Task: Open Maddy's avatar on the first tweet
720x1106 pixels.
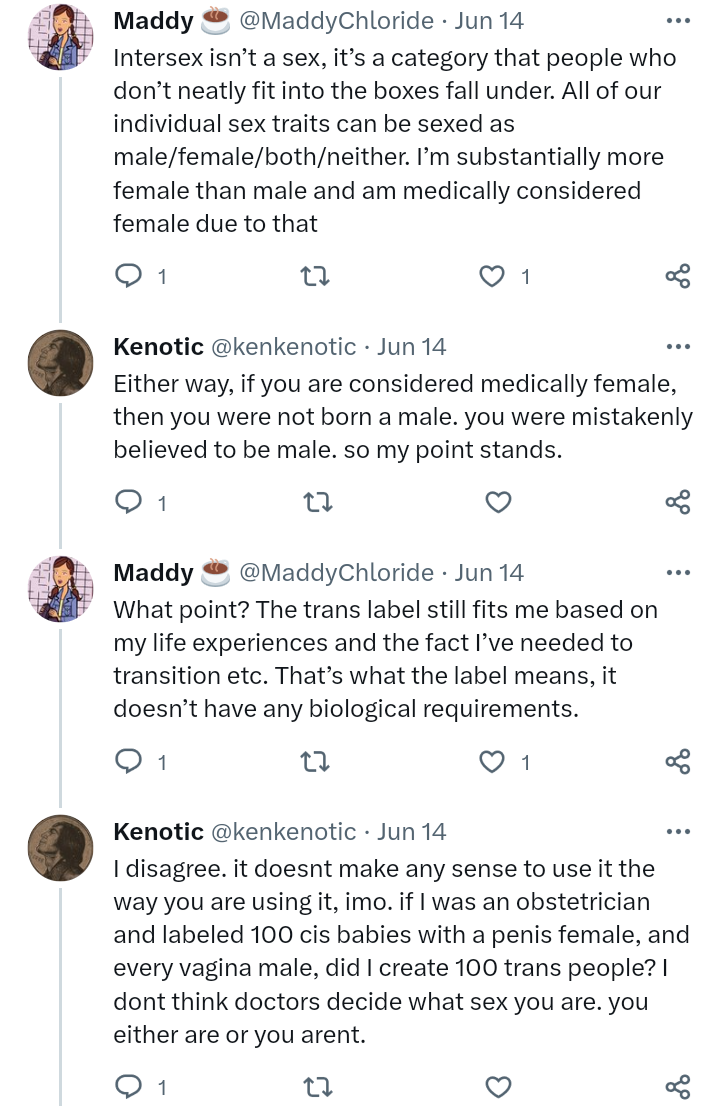Action: pyautogui.click(x=61, y=38)
